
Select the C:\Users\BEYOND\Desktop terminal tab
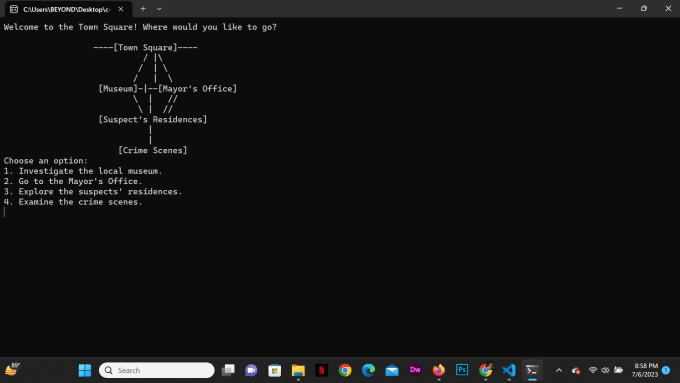pyautogui.click(x=66, y=9)
